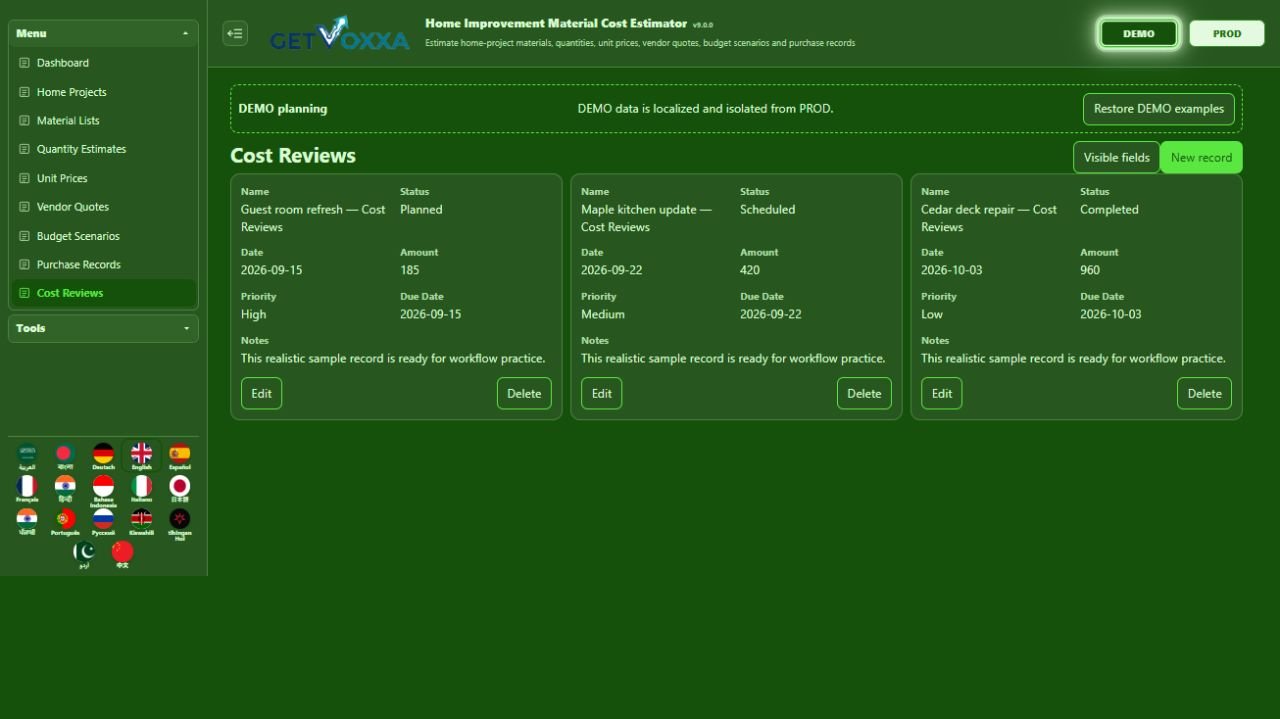
Task: Click the Cost Reviews heading
Action: [293, 156]
